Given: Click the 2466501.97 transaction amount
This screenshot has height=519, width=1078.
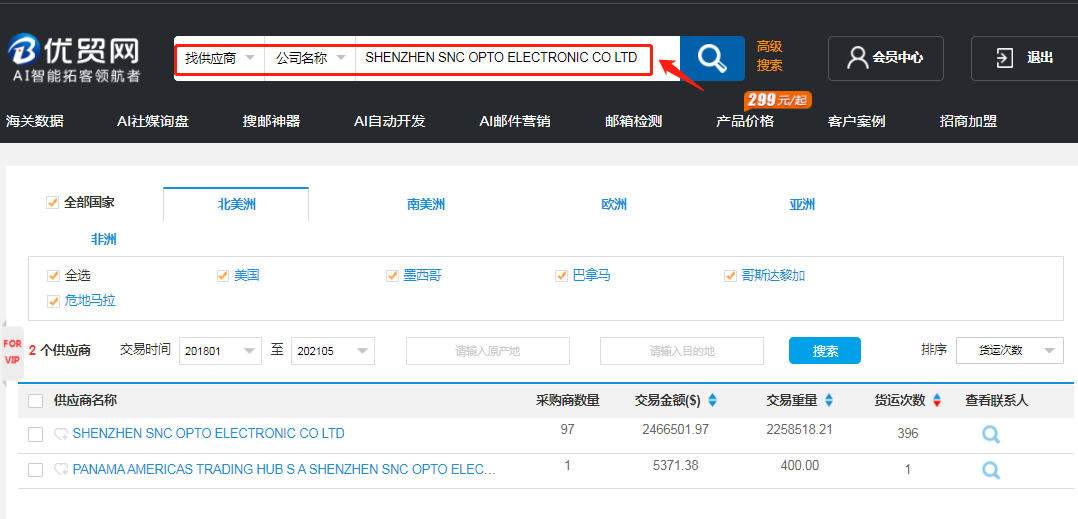Looking at the screenshot, I should click(x=675, y=430).
